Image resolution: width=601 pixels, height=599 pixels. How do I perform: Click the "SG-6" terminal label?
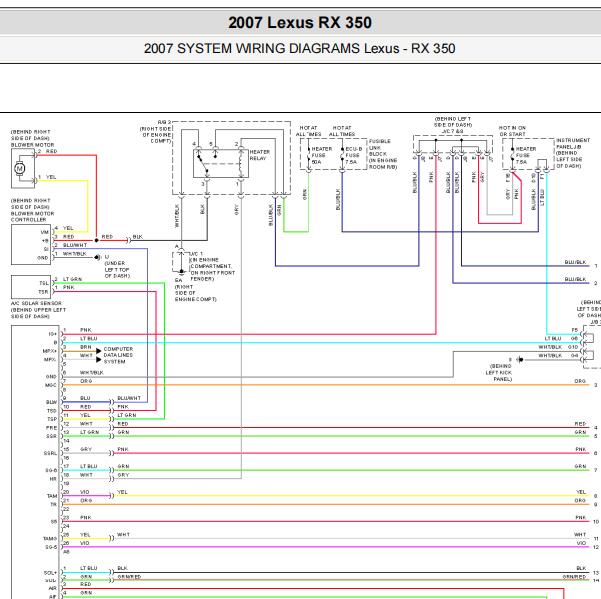click(51, 470)
